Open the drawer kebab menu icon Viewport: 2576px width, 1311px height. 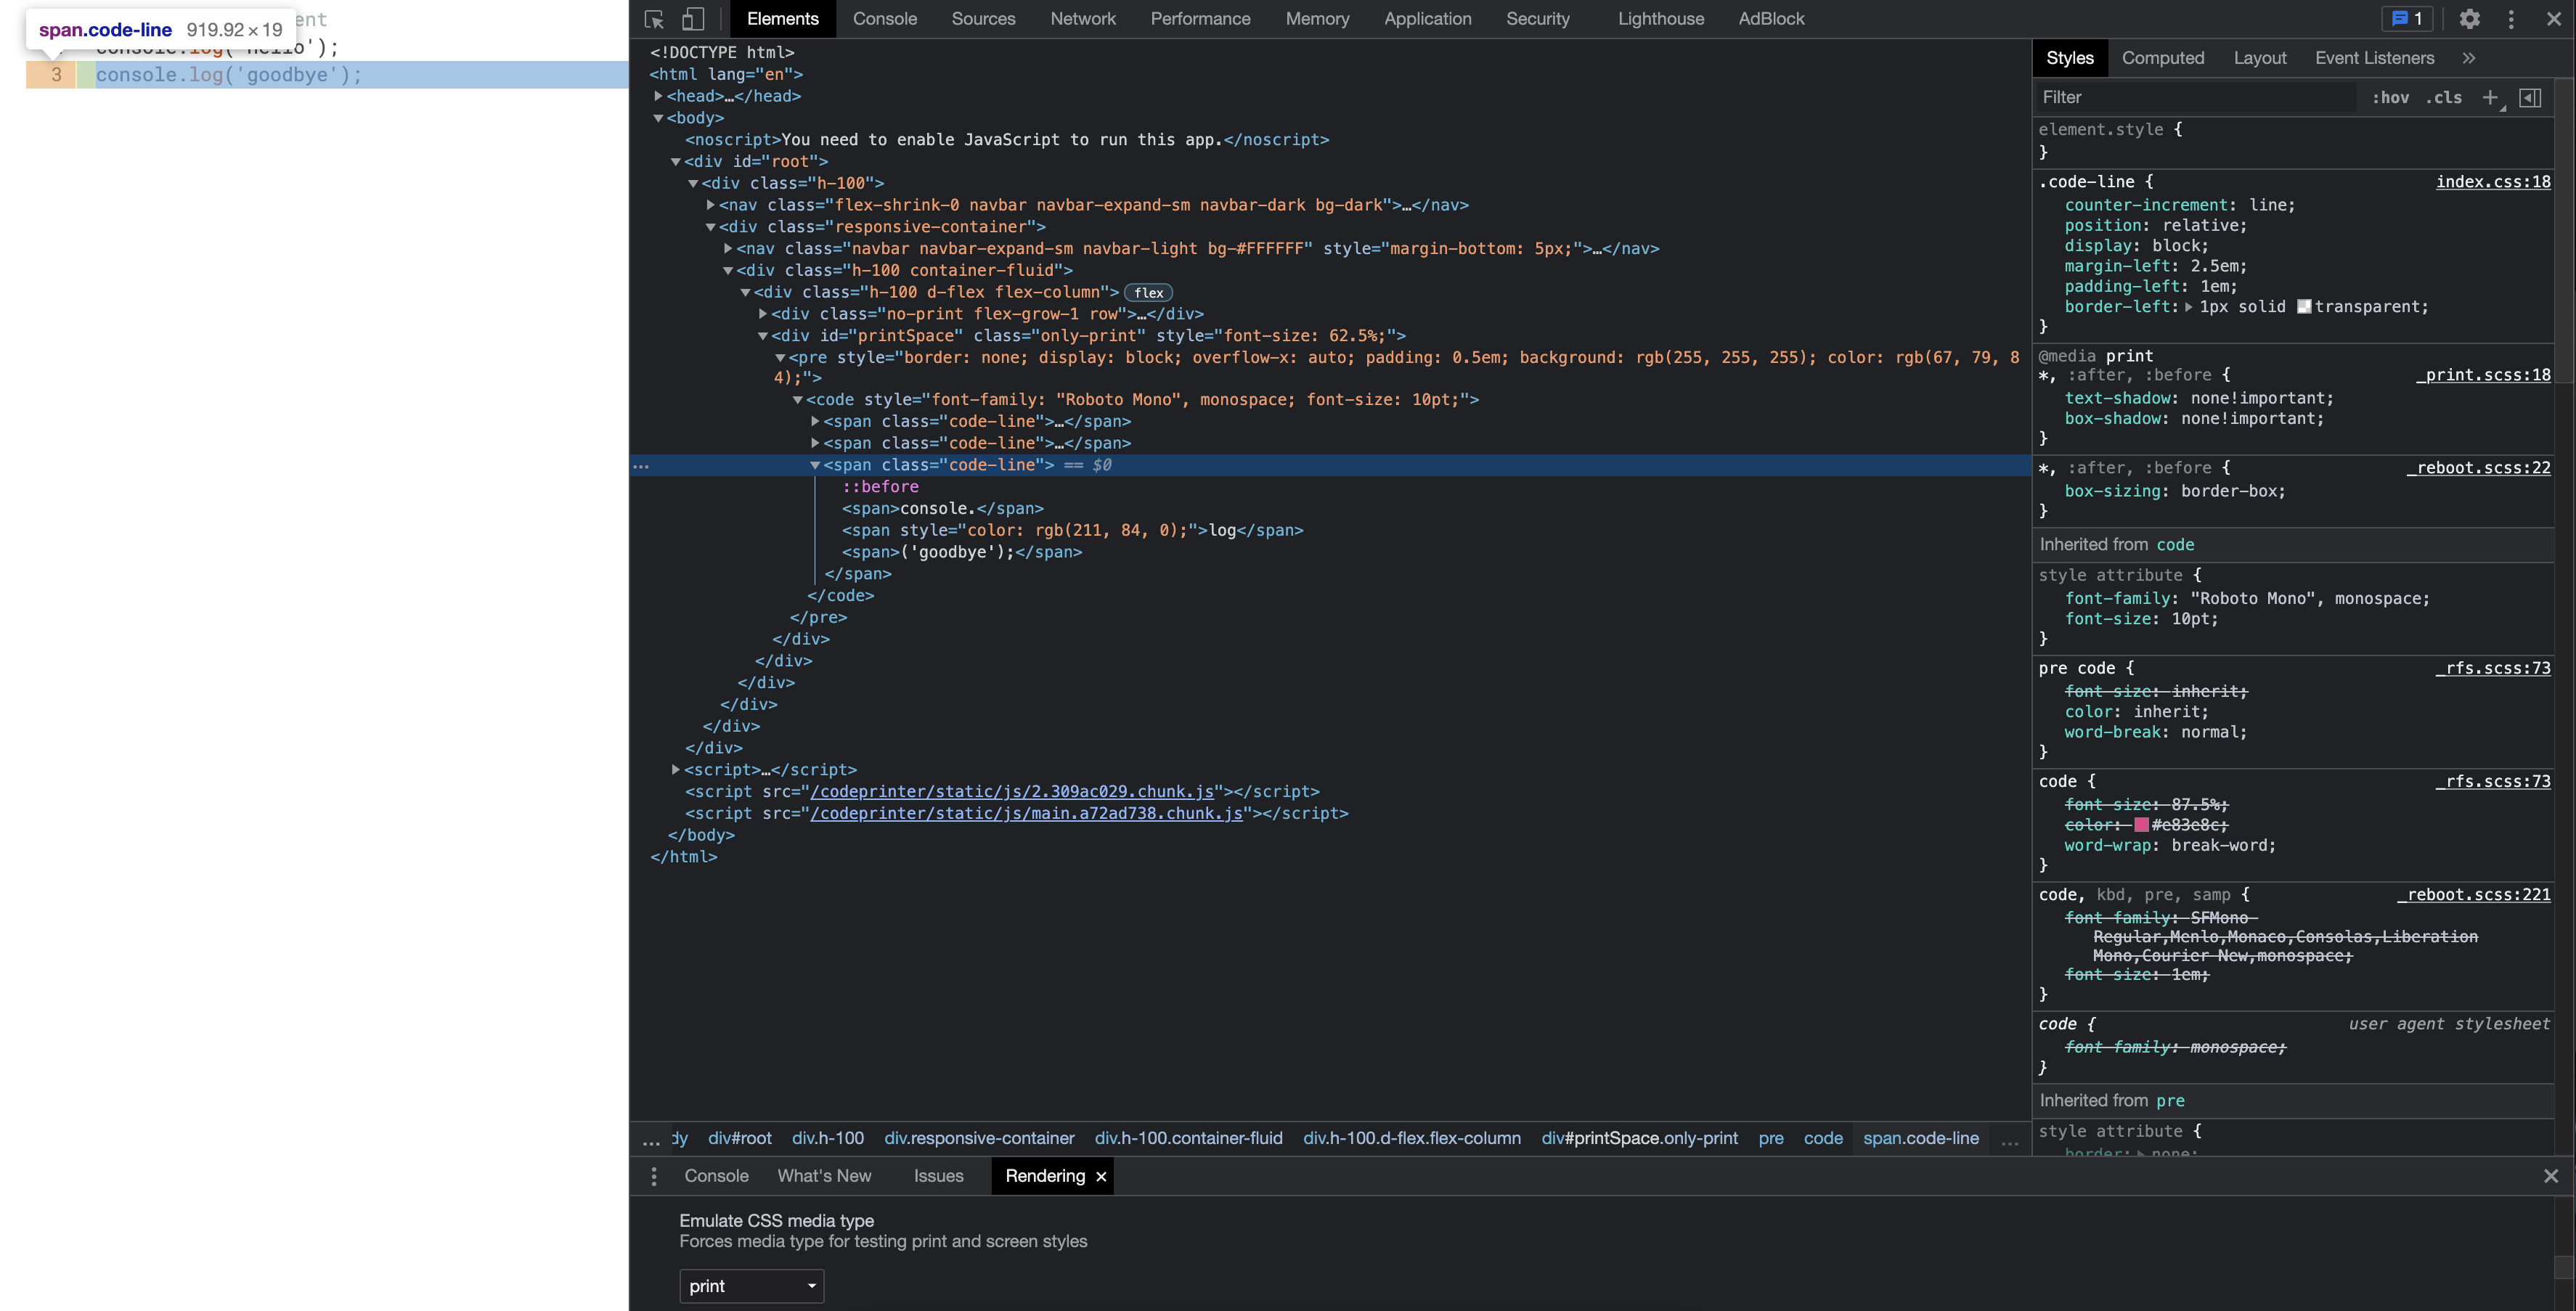click(x=655, y=1176)
